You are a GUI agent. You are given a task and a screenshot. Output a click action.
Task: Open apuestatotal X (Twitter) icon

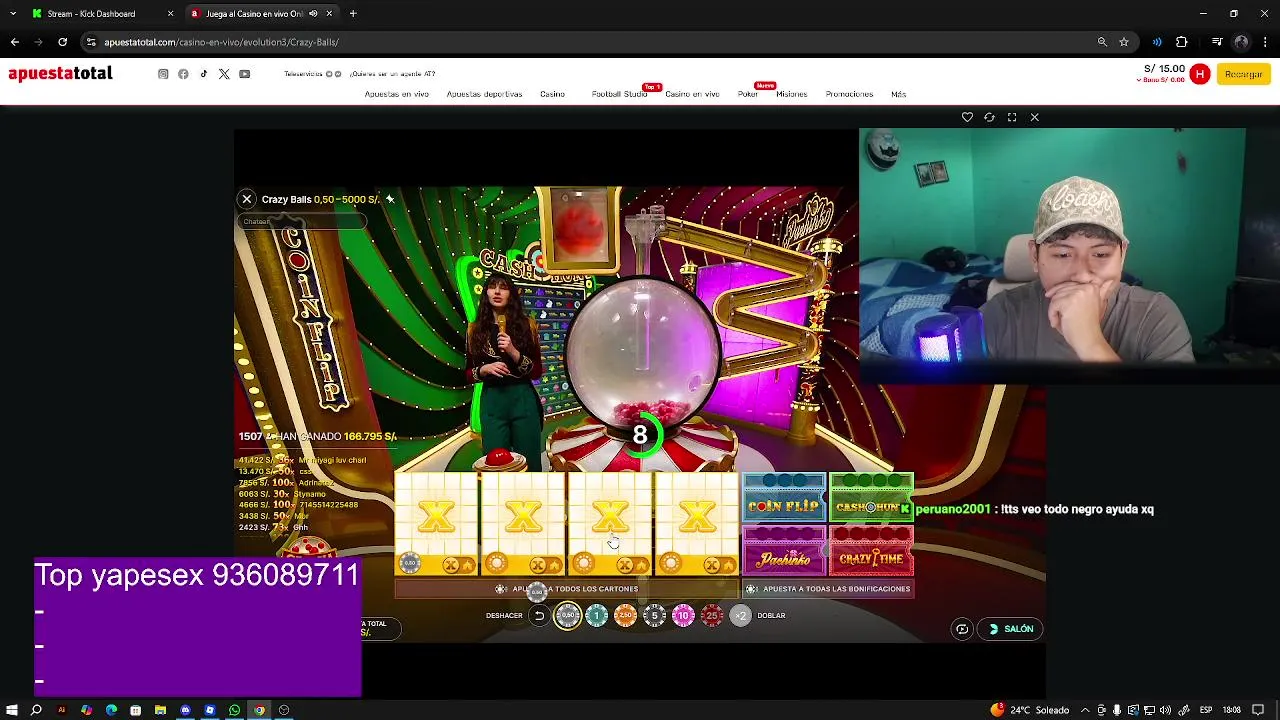point(224,74)
